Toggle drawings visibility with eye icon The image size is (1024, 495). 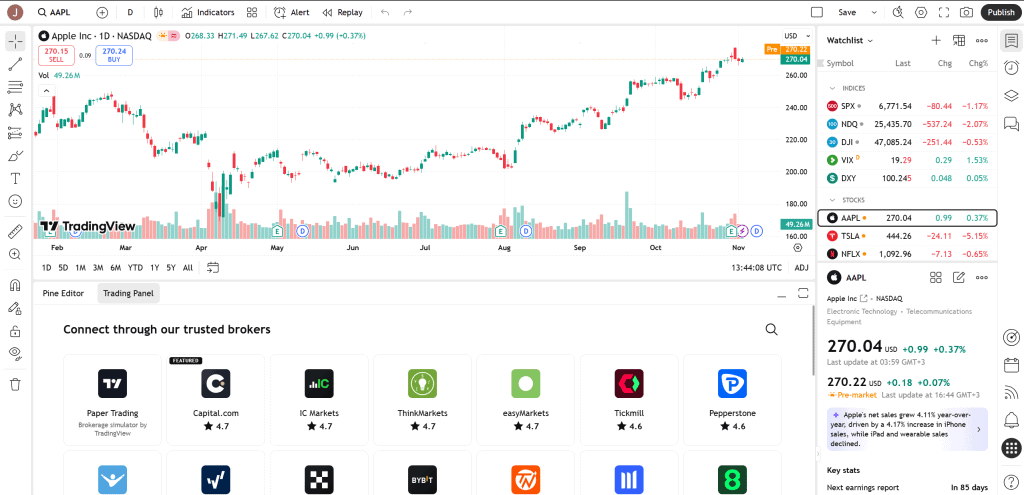pos(15,353)
